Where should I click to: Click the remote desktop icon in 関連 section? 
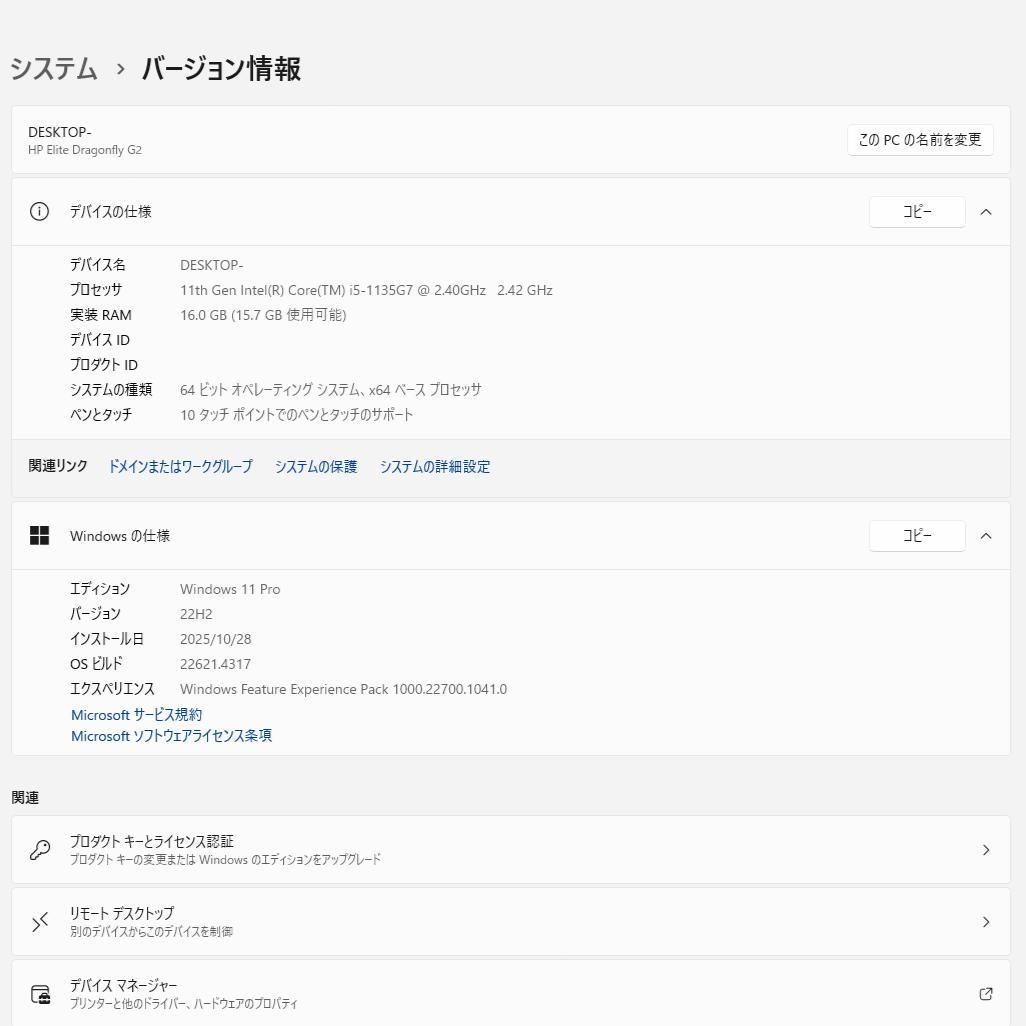tap(40, 921)
